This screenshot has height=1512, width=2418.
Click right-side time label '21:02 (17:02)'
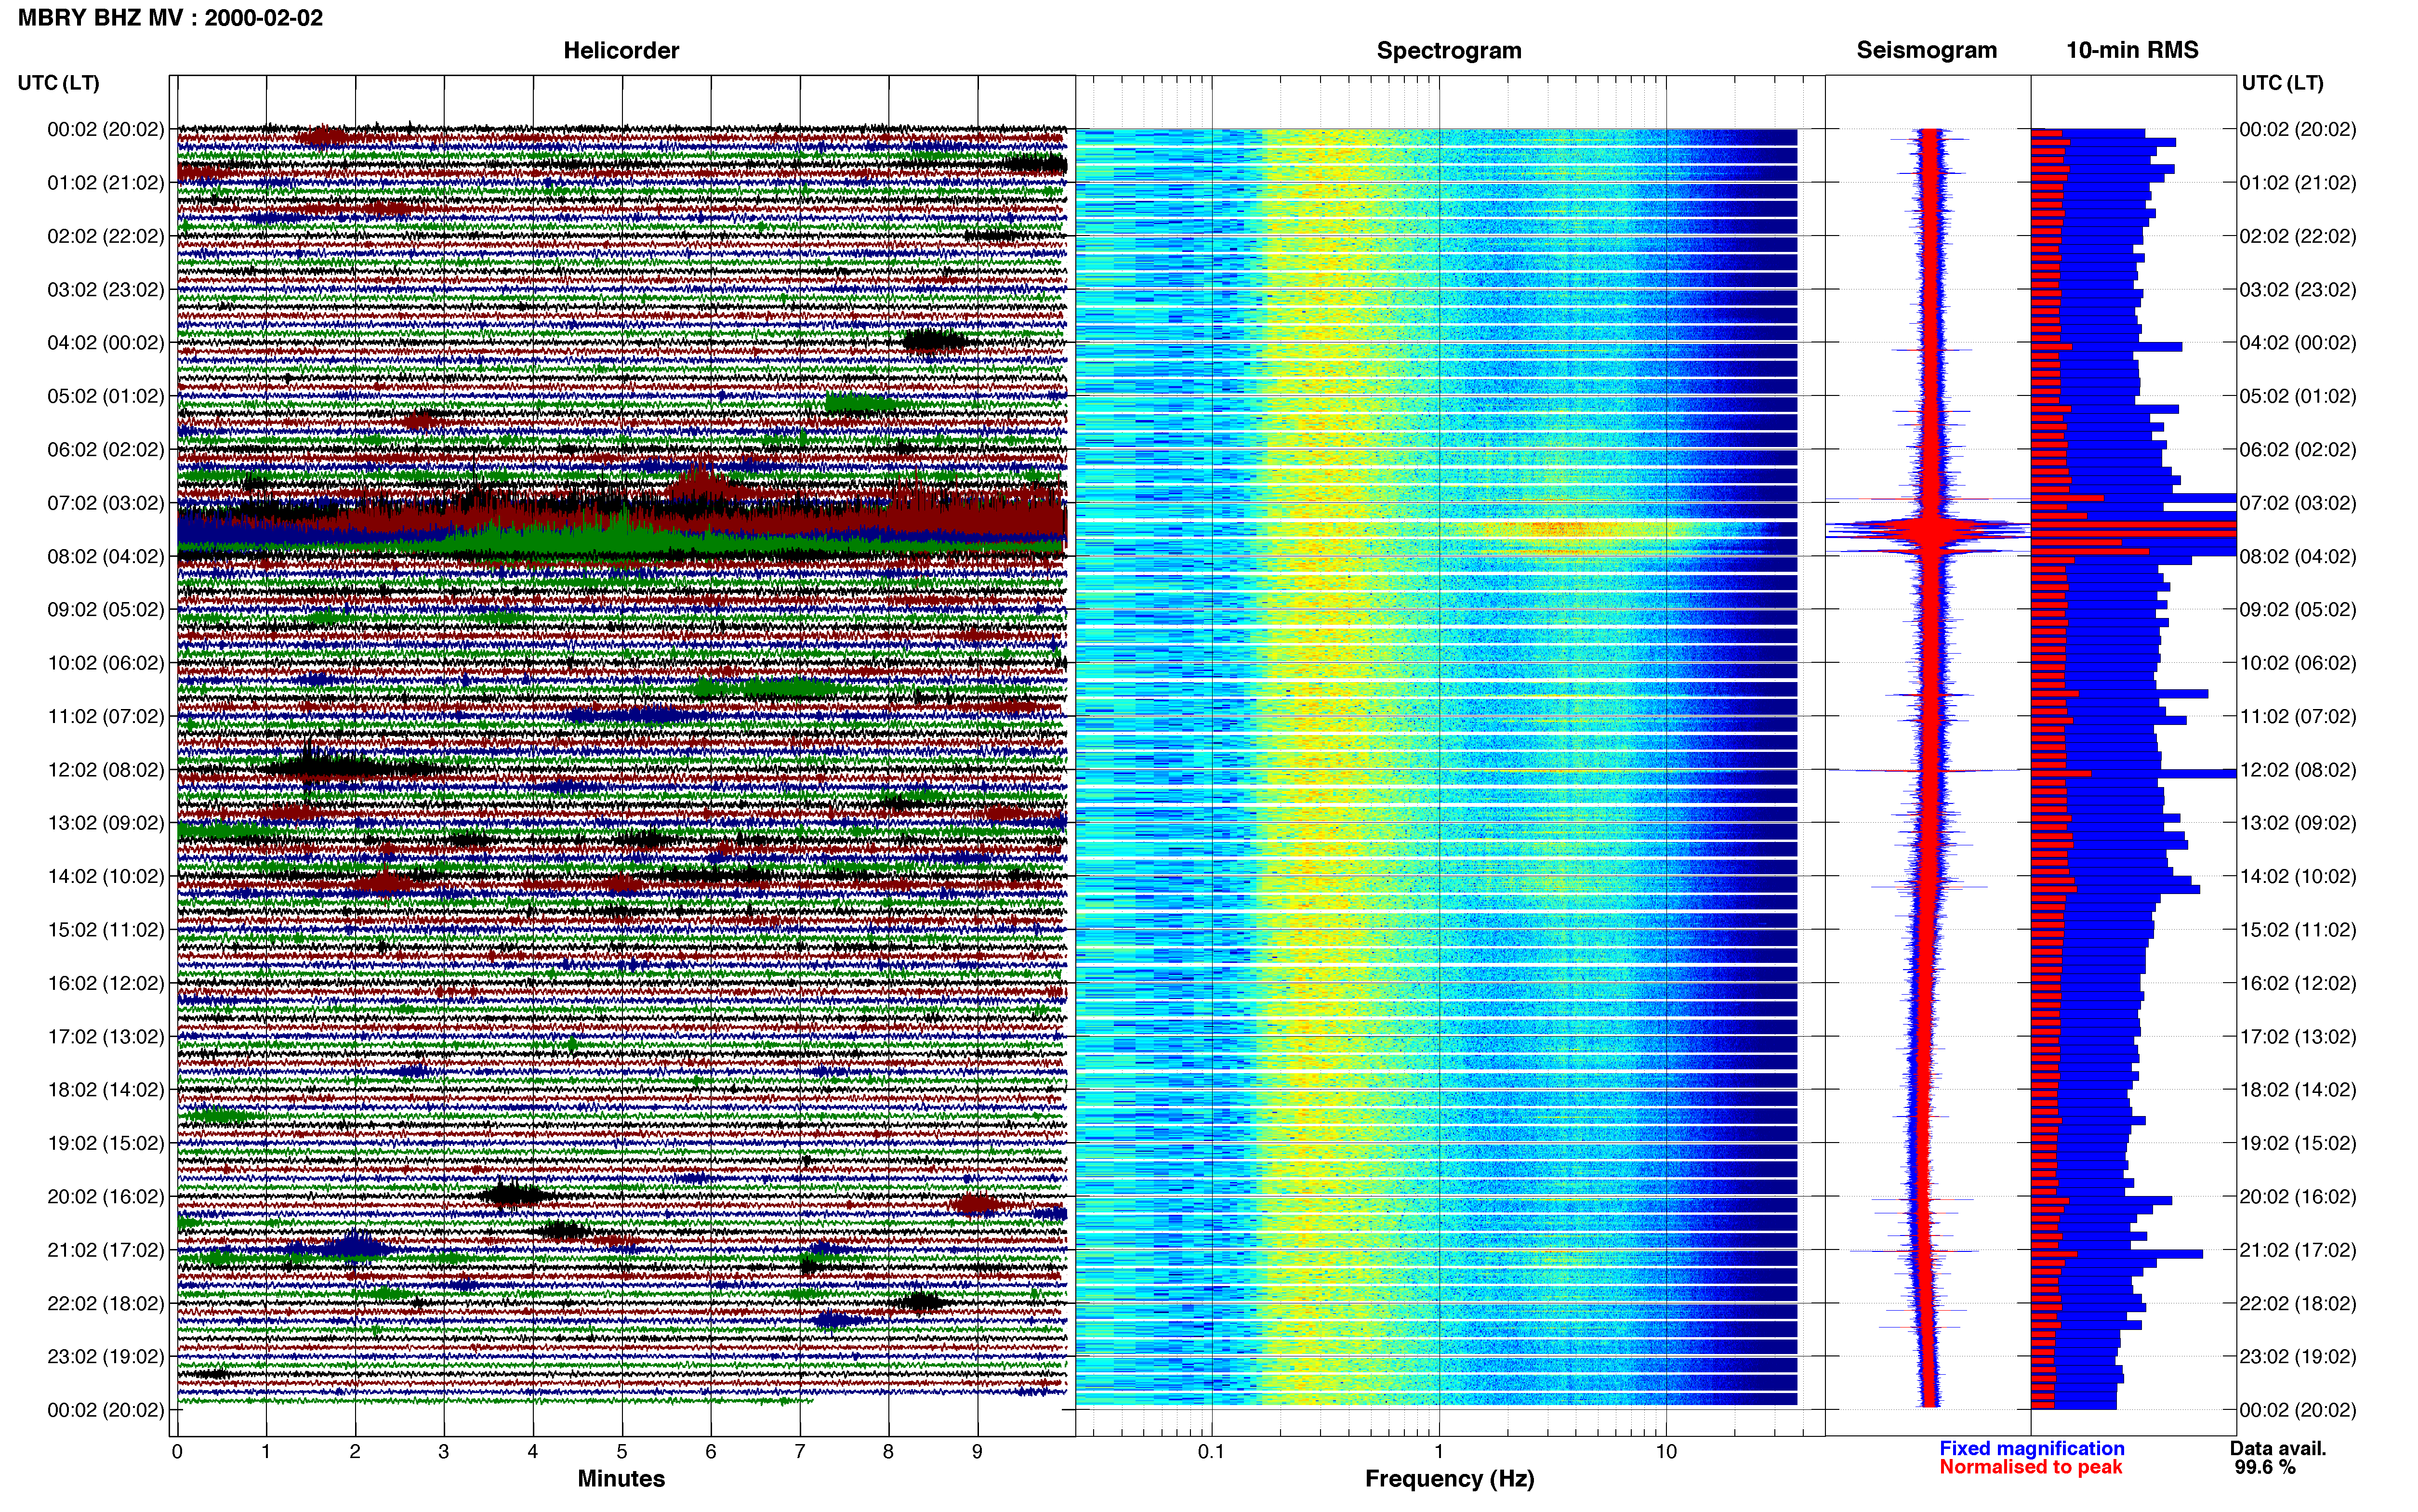[x=2297, y=1250]
